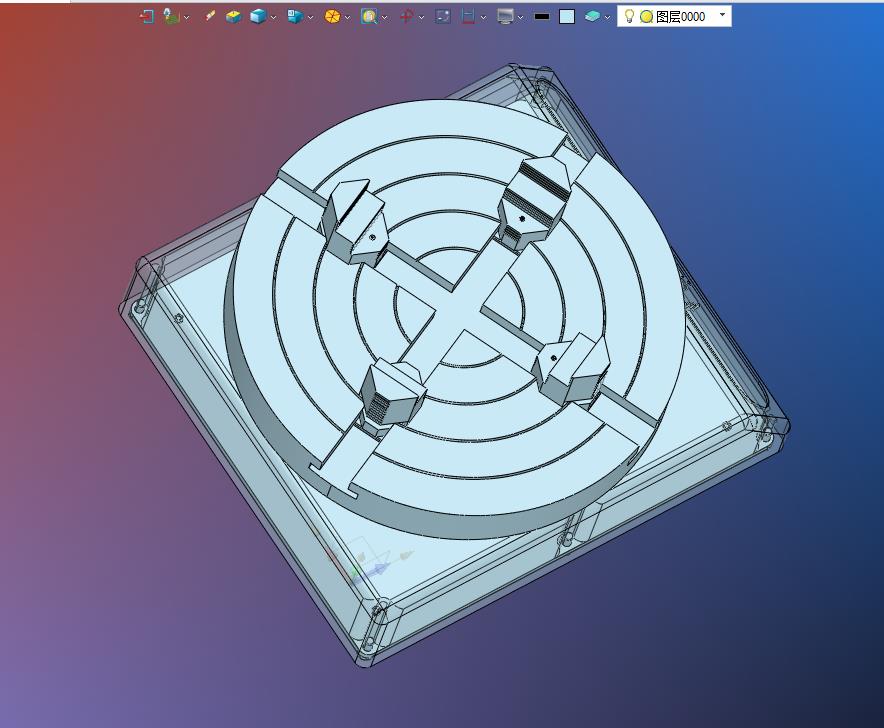Open the view orientation dropdown arrow
The width and height of the screenshot is (884, 728).
coord(311,17)
